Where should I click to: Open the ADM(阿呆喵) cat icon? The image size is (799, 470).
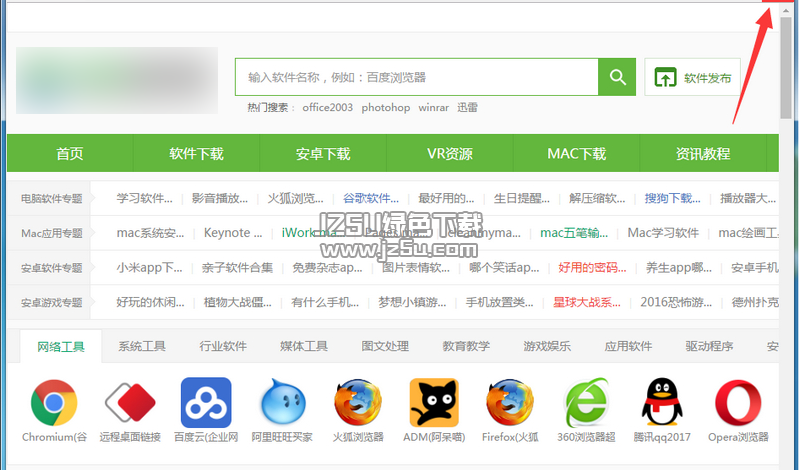(434, 403)
